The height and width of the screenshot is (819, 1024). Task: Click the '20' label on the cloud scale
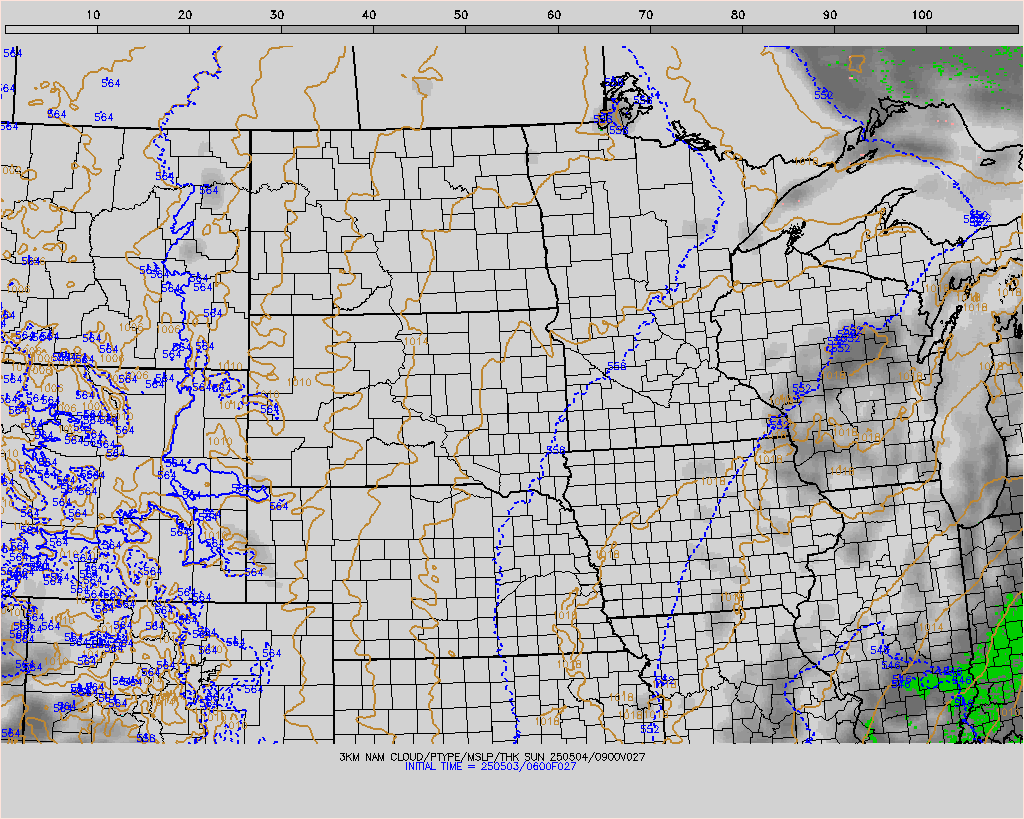tap(185, 15)
